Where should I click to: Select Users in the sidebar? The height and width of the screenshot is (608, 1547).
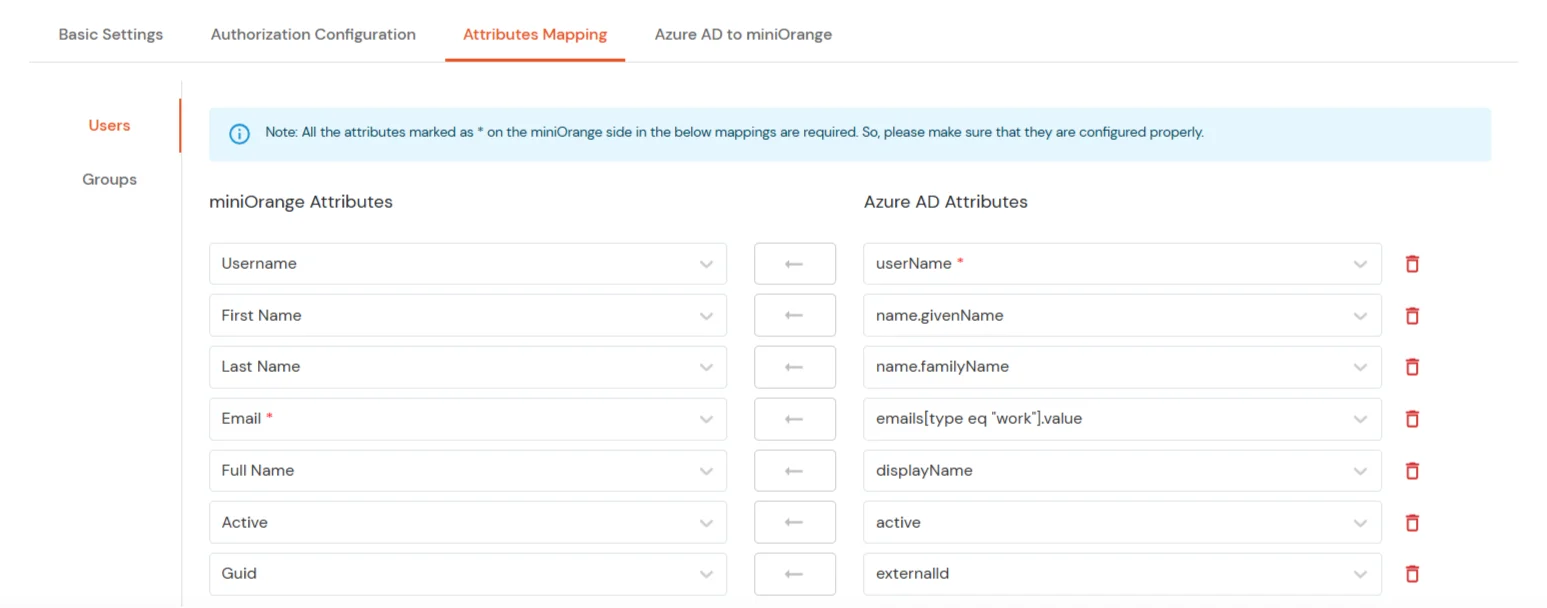[x=108, y=125]
